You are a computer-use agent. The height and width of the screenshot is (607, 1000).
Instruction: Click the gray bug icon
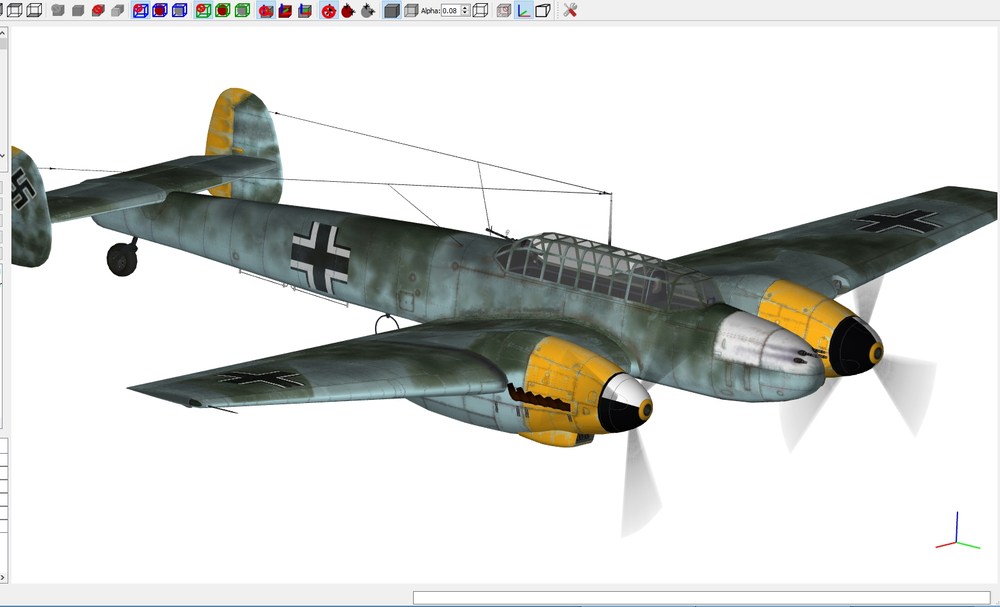[x=367, y=10]
